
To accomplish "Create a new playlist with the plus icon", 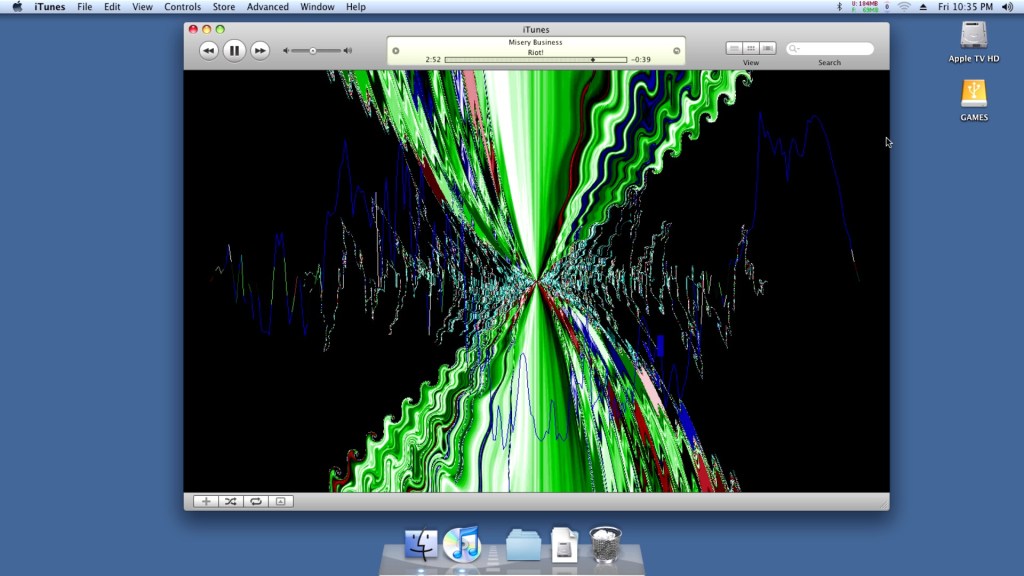I will click(x=206, y=500).
